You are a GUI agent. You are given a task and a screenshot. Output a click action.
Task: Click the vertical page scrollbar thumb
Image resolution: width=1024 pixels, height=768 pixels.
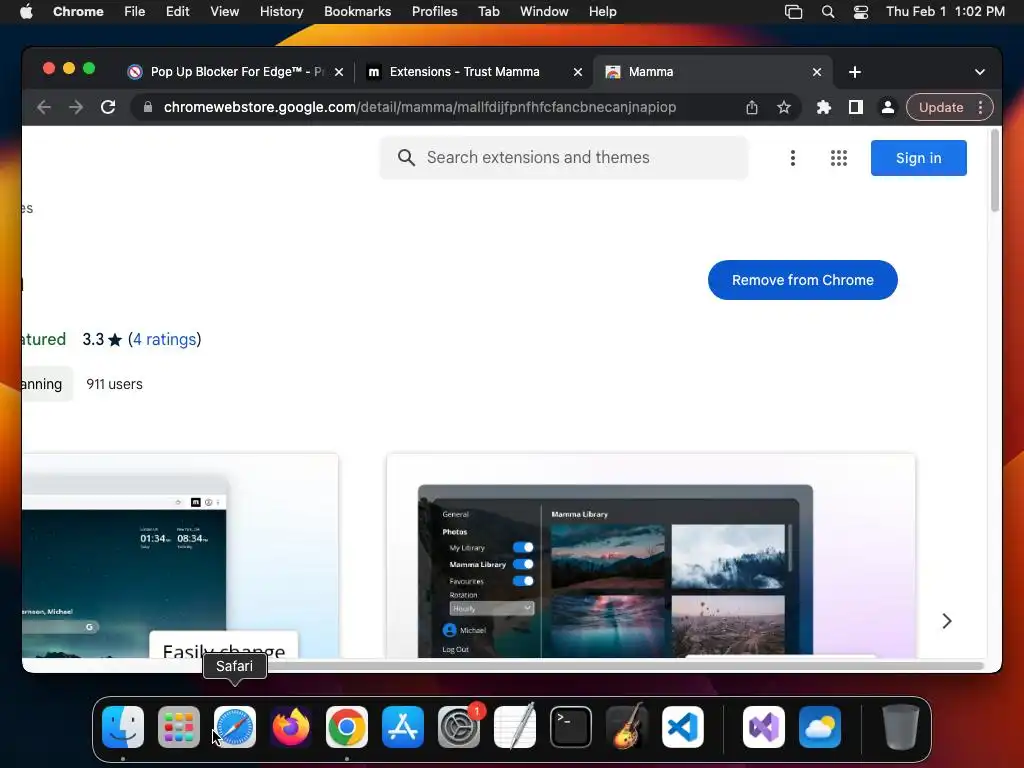point(995,170)
